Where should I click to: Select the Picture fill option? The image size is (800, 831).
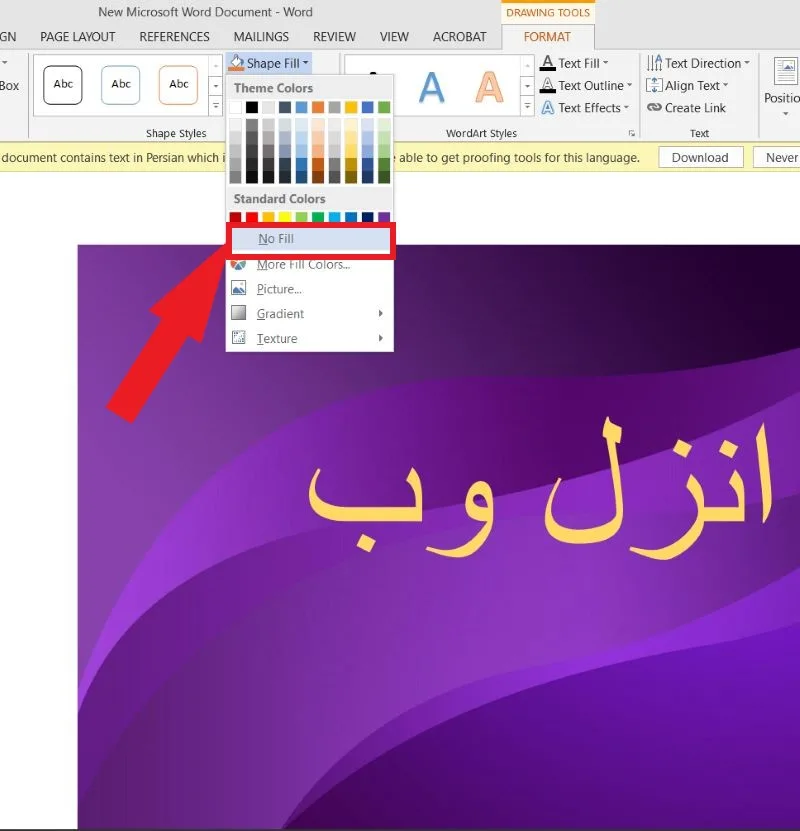pos(279,289)
